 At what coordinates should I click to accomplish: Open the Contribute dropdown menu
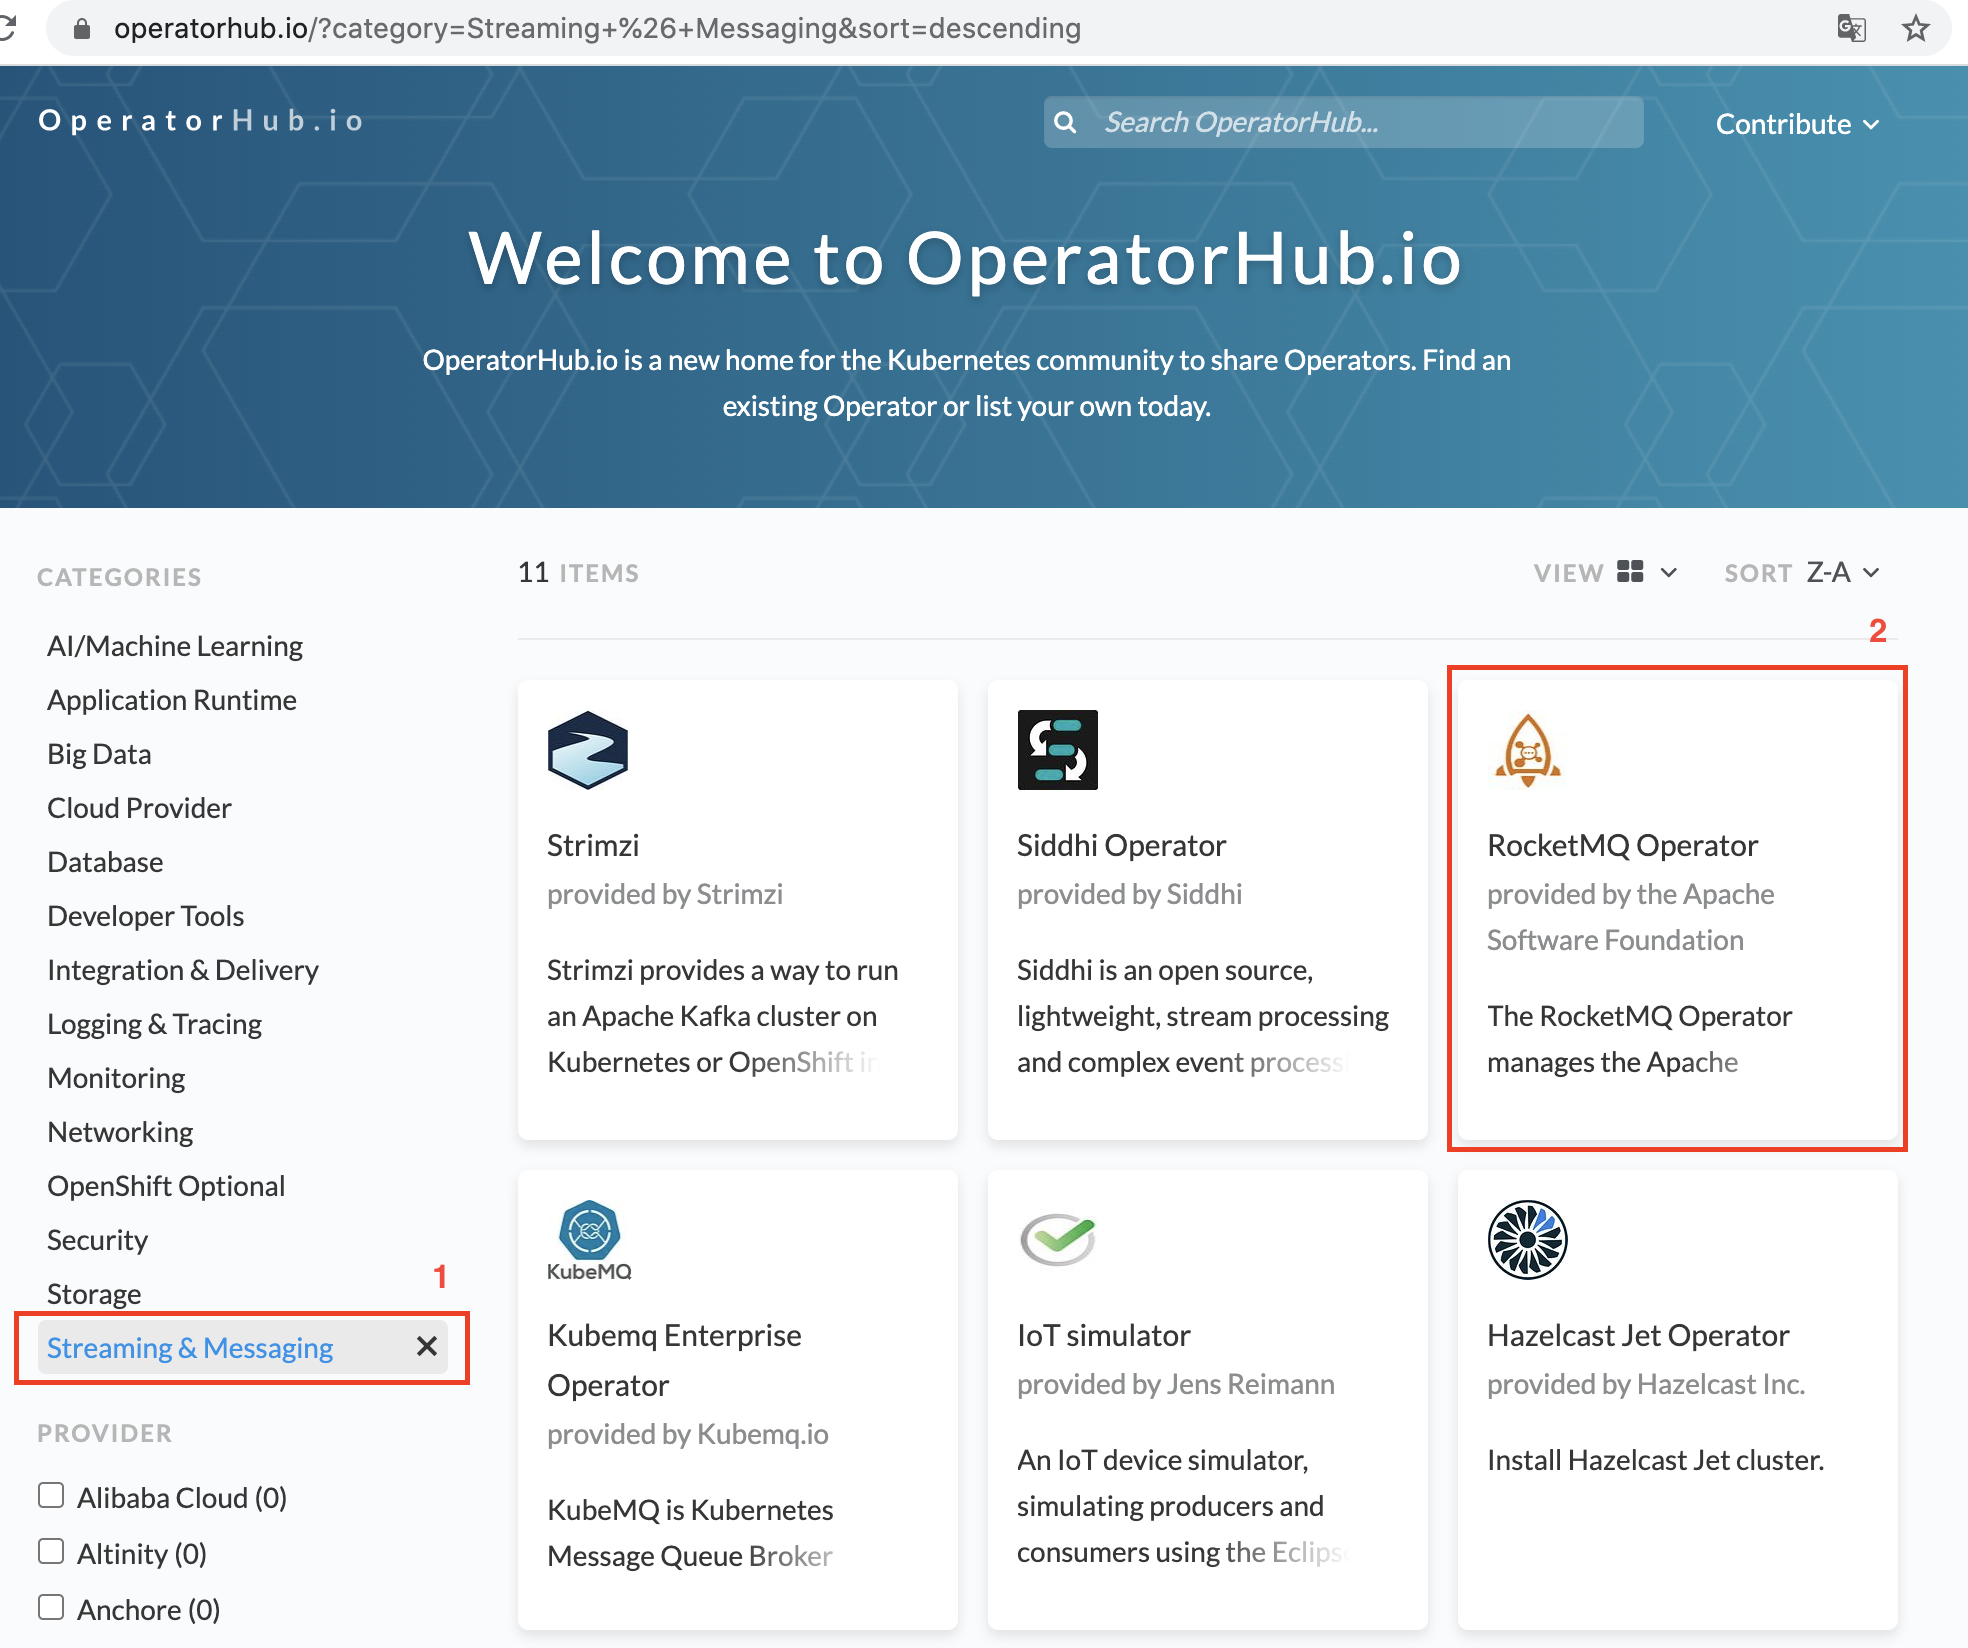click(x=1797, y=124)
